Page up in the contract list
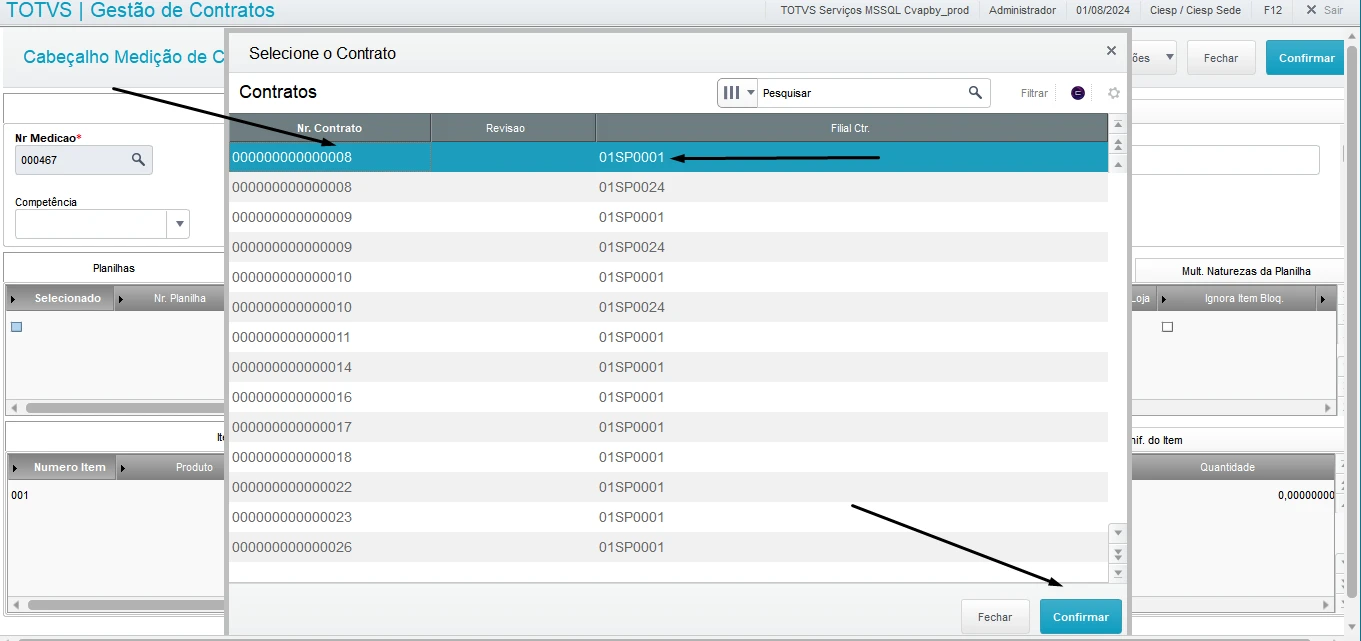Screen dimensions: 1361x641 (x=1118, y=144)
